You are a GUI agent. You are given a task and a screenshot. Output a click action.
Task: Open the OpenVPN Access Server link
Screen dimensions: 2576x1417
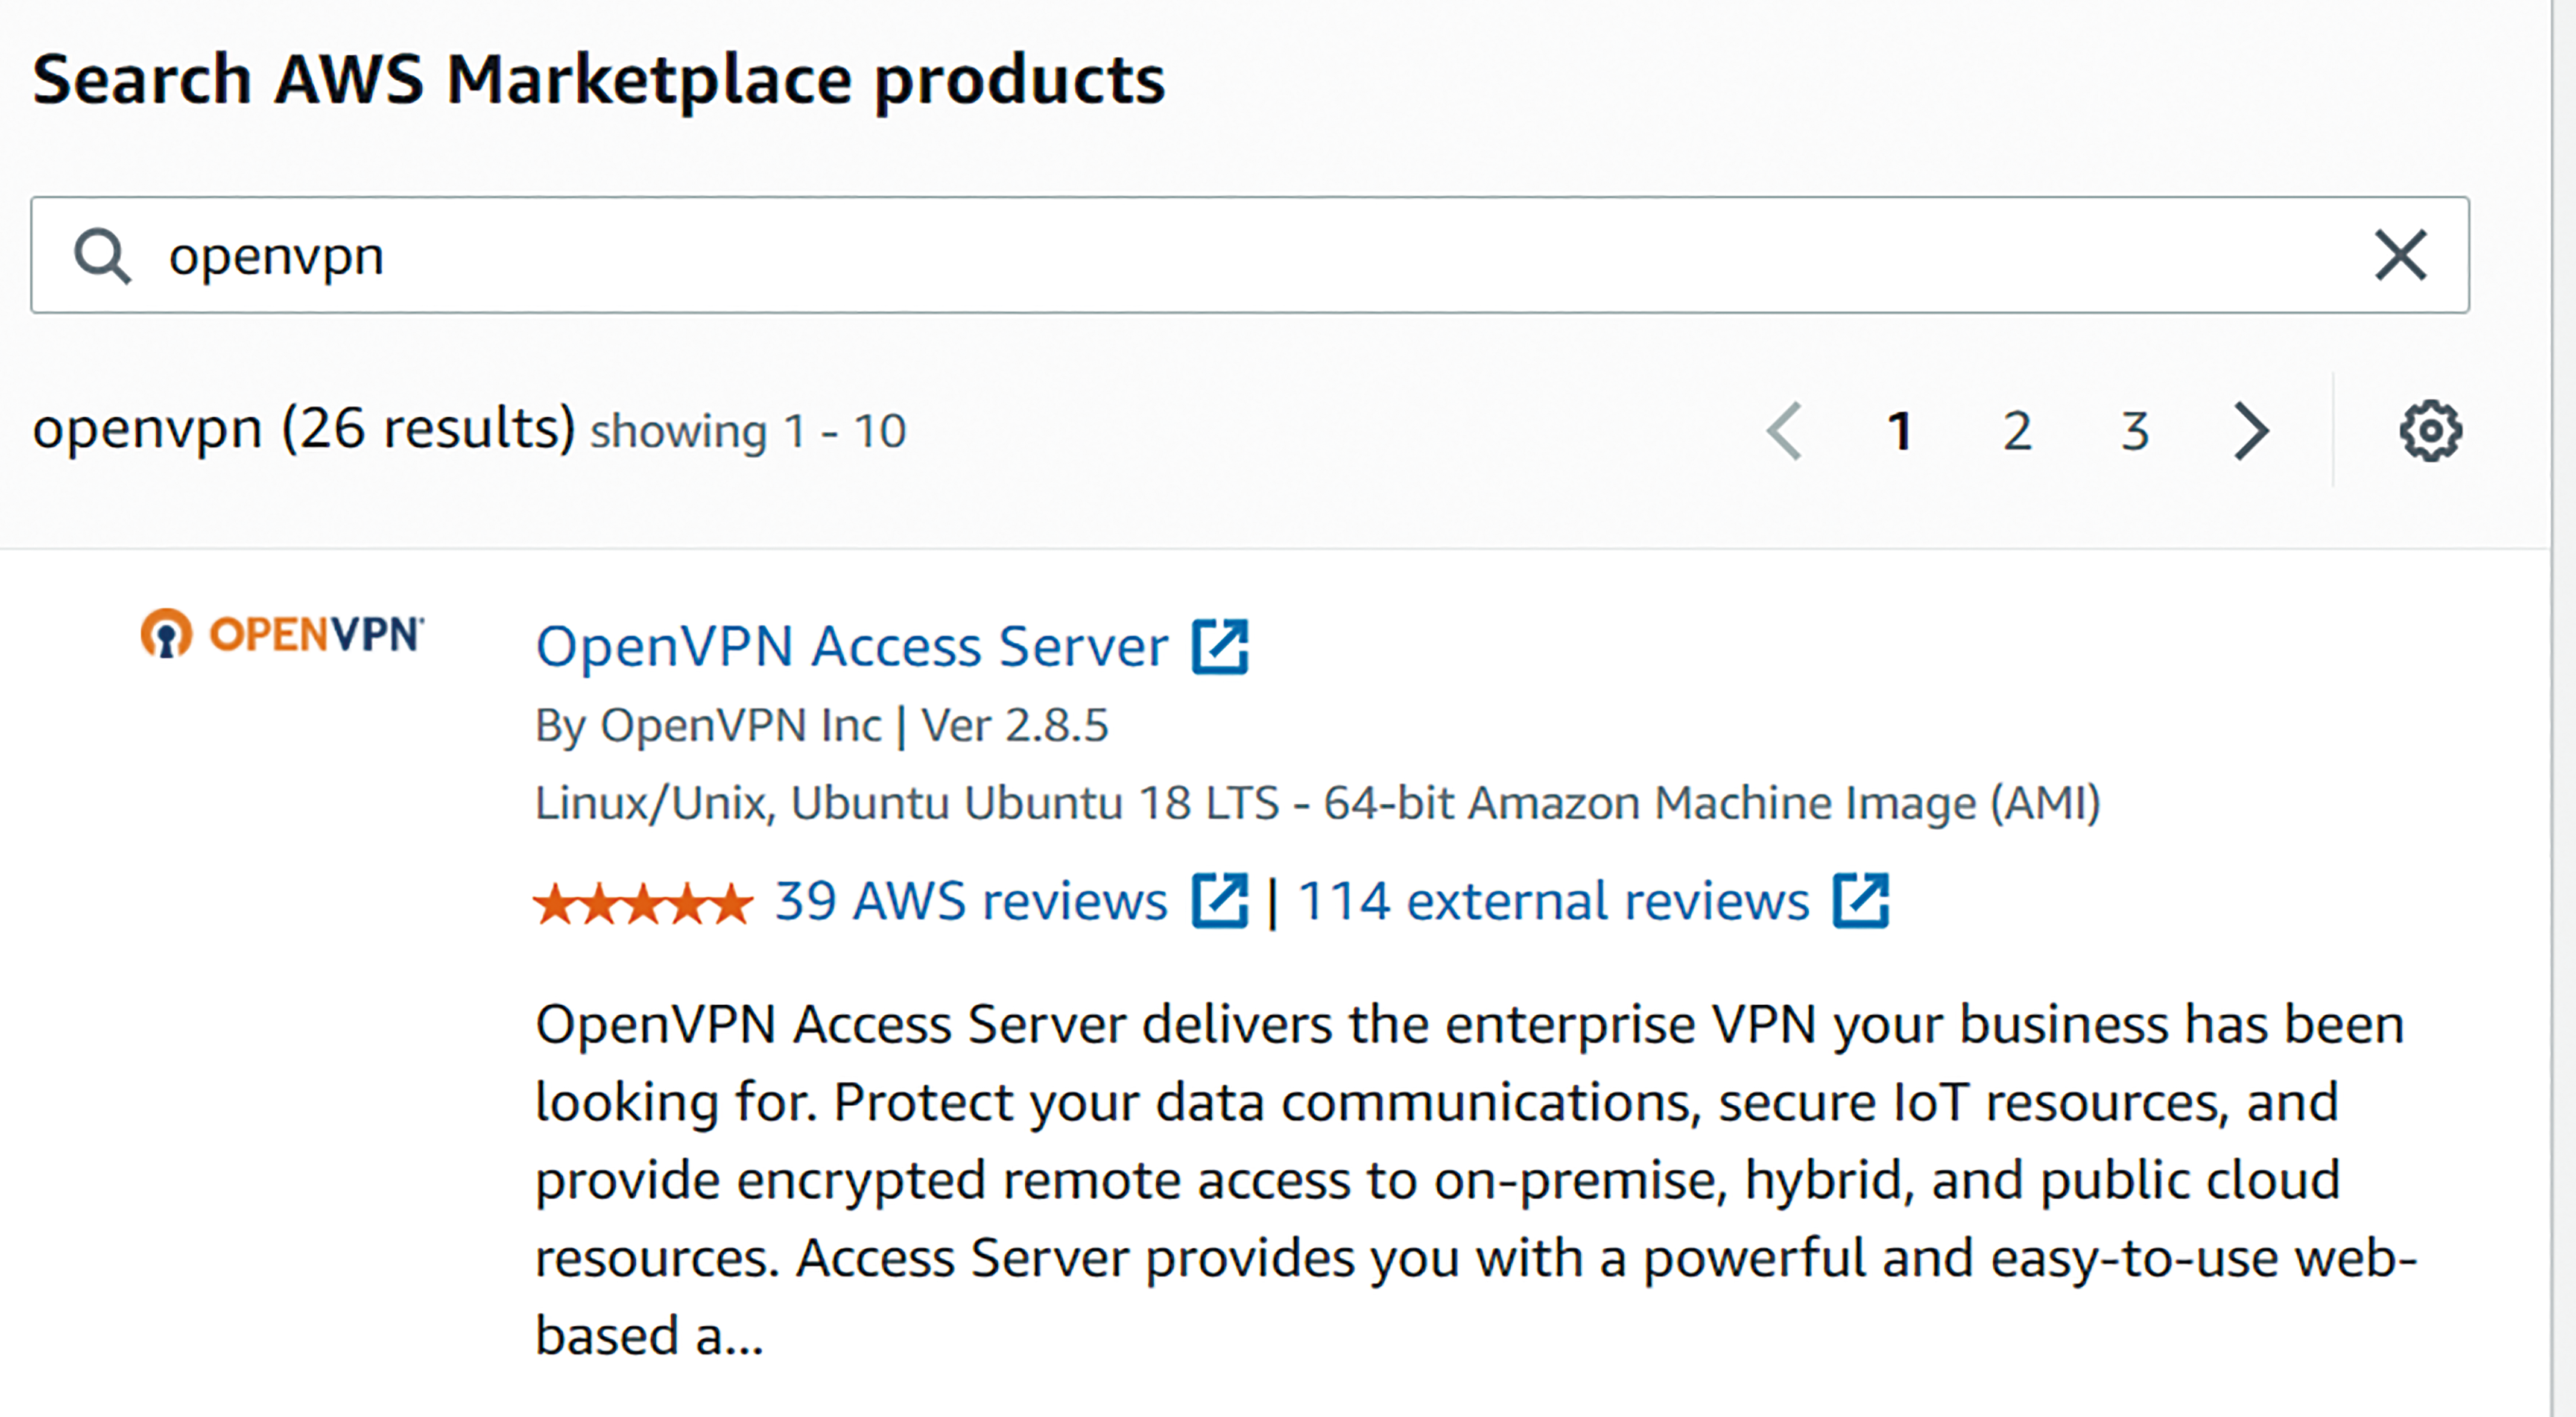[x=852, y=646]
